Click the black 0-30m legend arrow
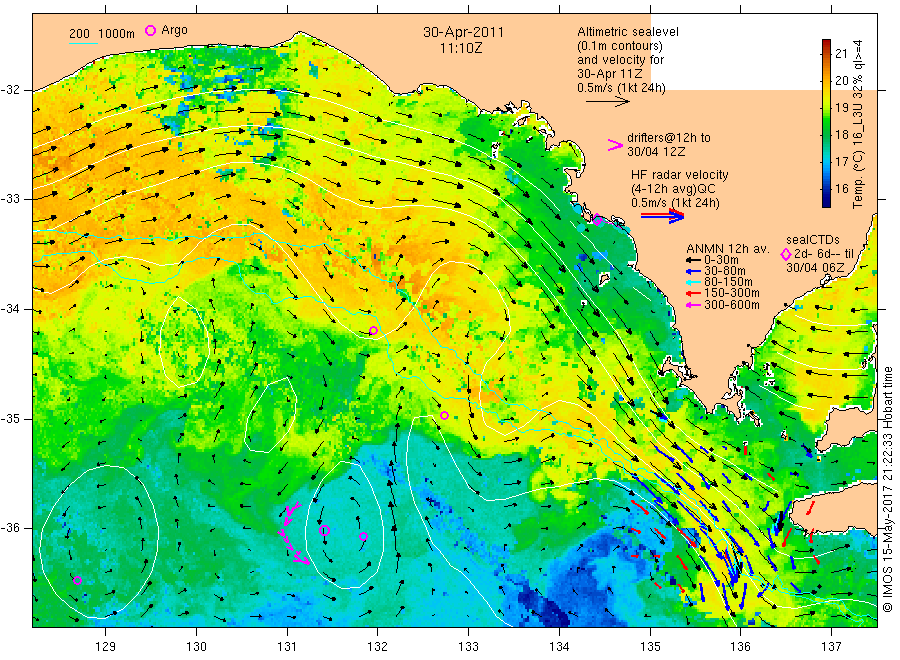900x660 pixels. click(x=694, y=260)
